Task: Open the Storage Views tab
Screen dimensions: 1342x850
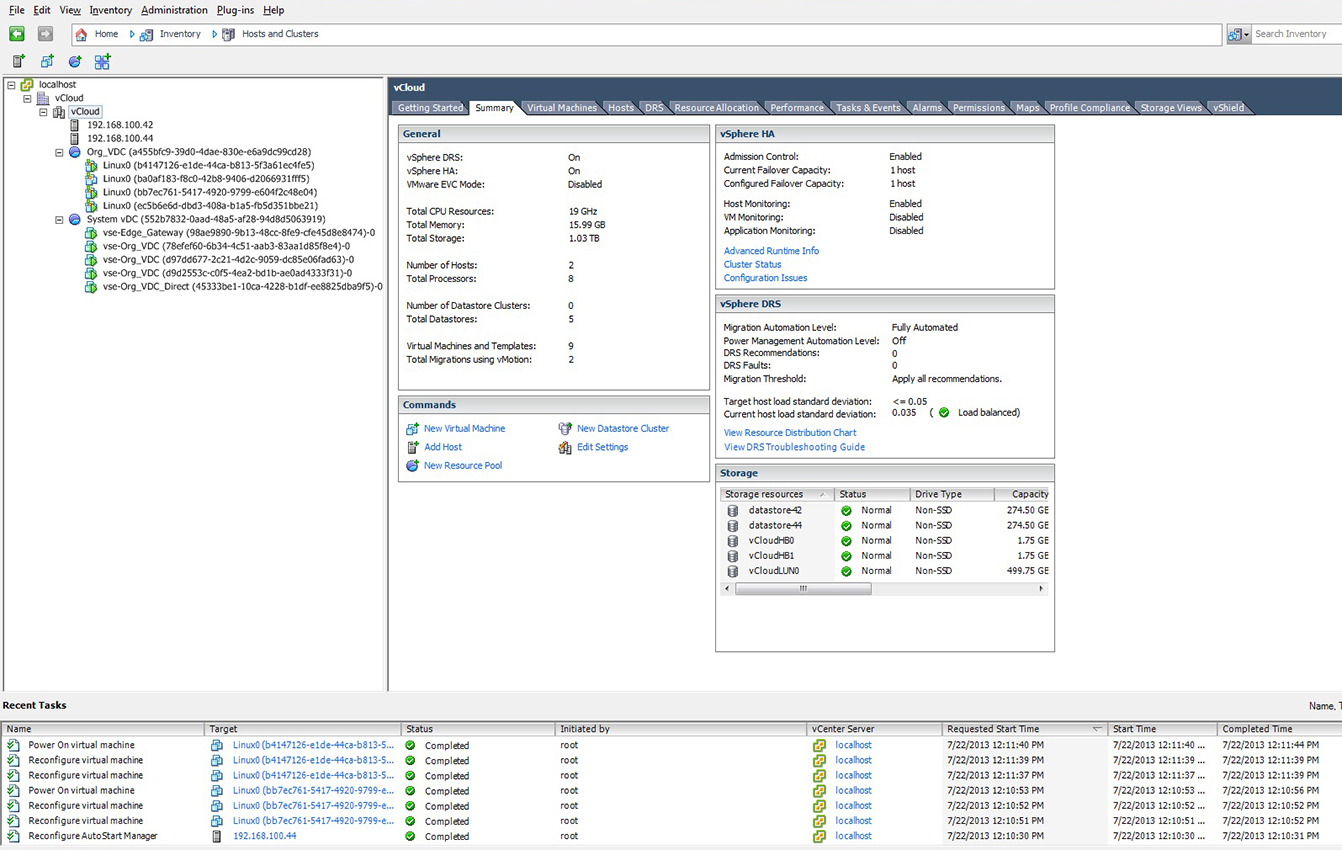Action: 1171,108
